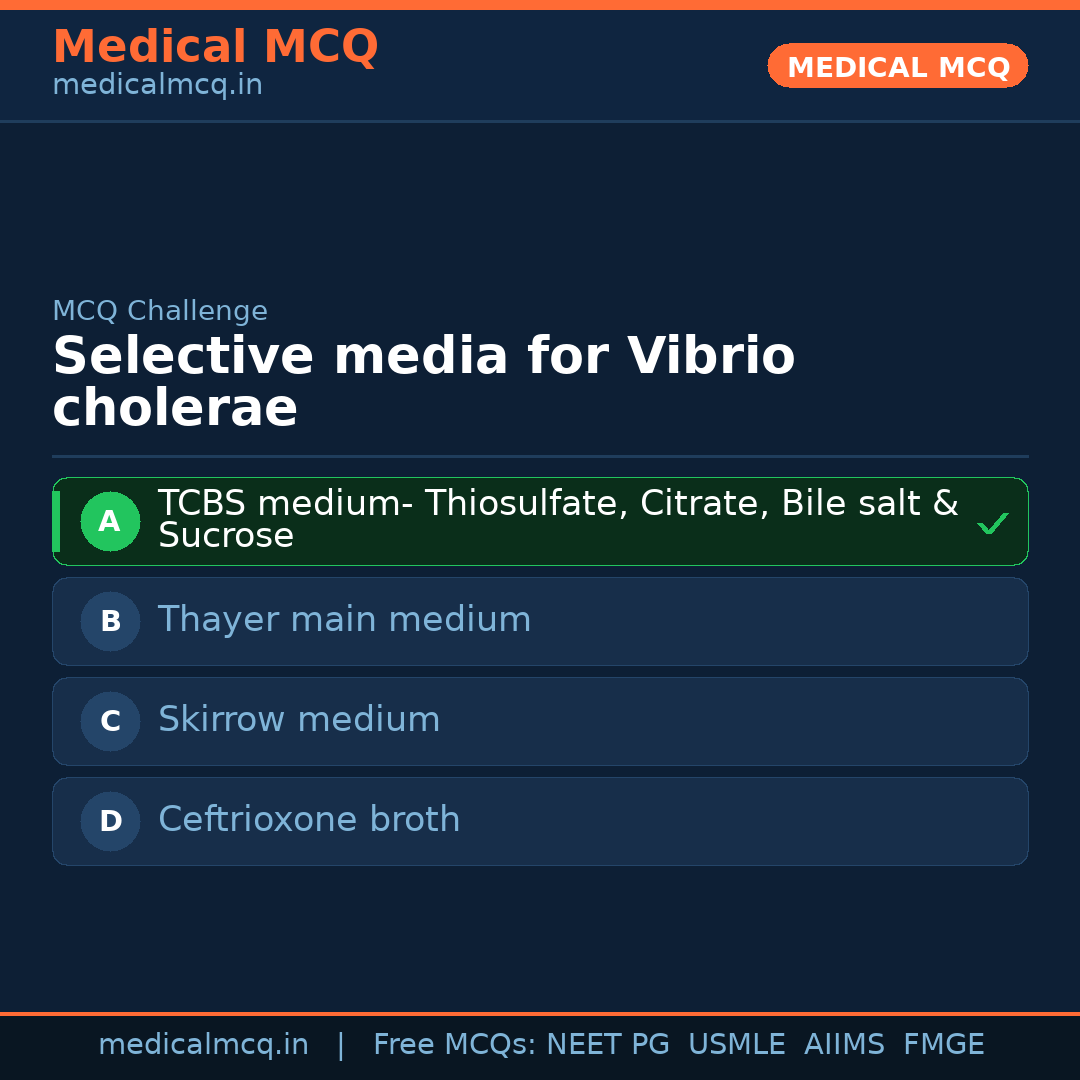Select the A letter circle
1080x1080 pixels.
tap(110, 521)
